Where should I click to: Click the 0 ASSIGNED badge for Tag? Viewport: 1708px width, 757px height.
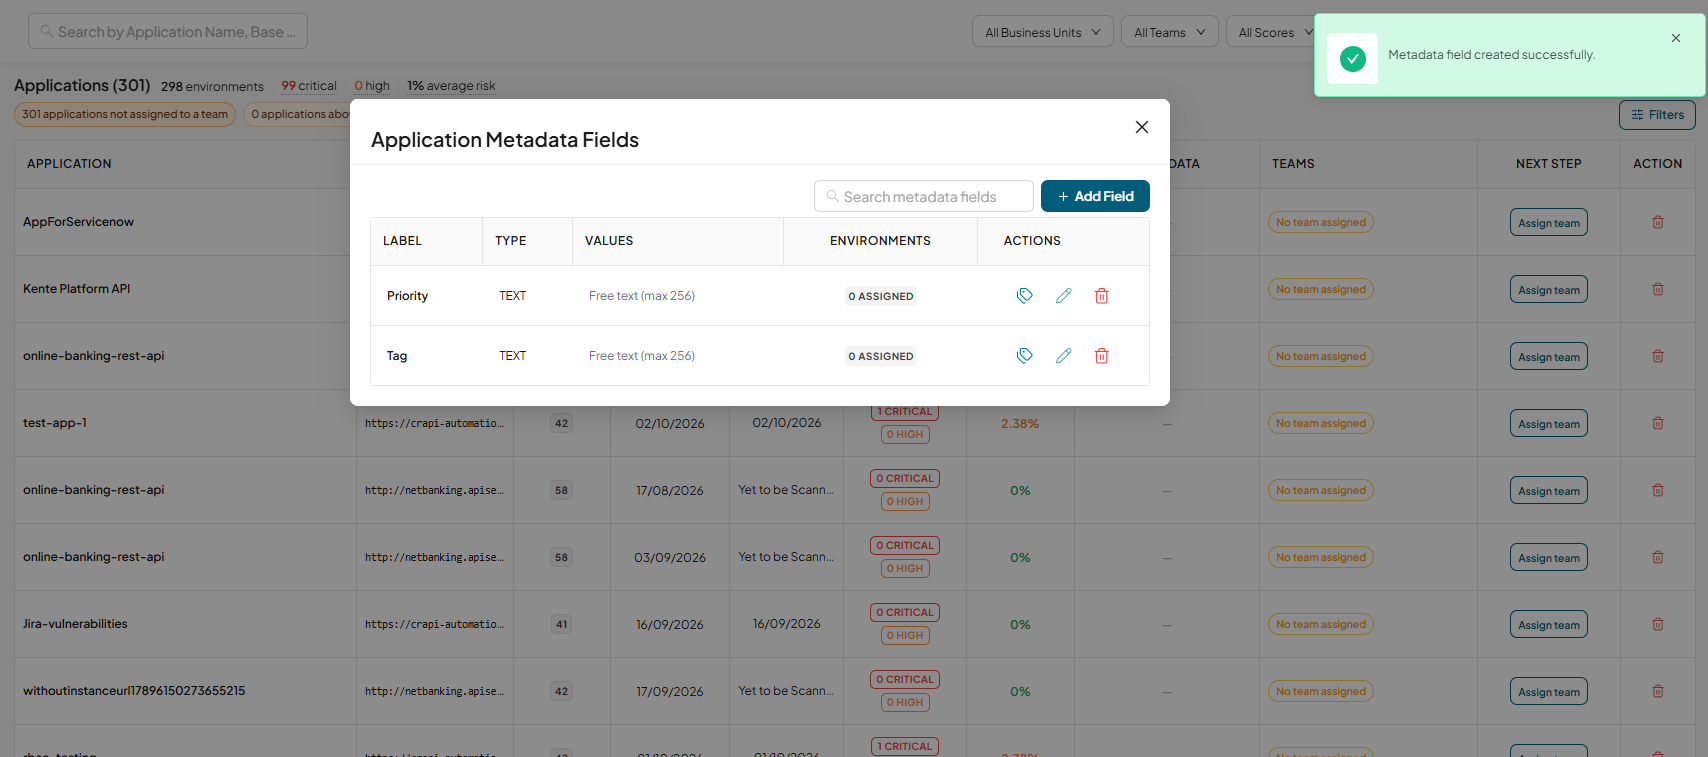pyautogui.click(x=881, y=356)
